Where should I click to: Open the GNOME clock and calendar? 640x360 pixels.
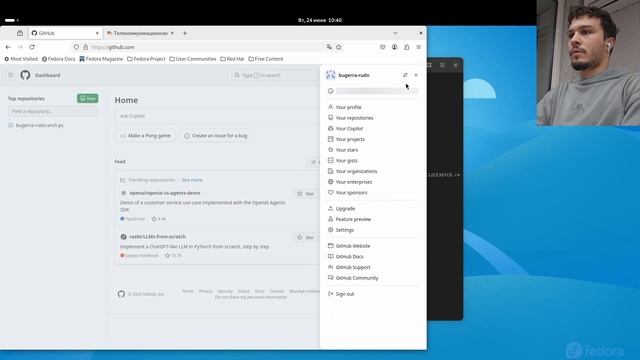(320, 20)
